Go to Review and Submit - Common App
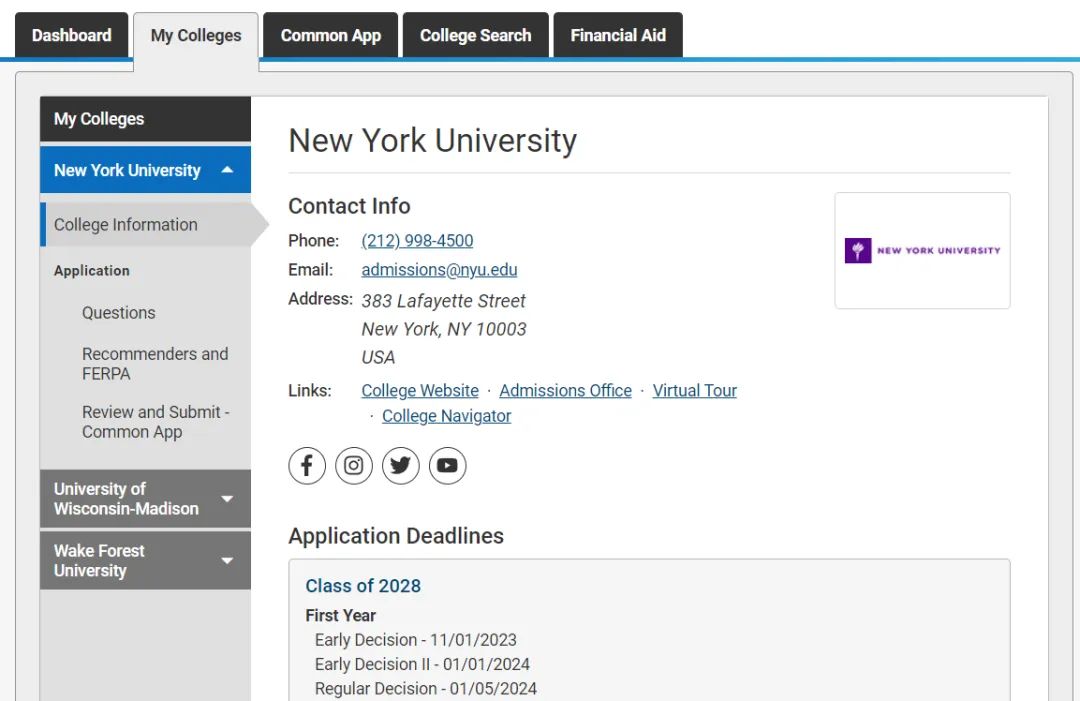The width and height of the screenshot is (1080, 701). coord(155,422)
